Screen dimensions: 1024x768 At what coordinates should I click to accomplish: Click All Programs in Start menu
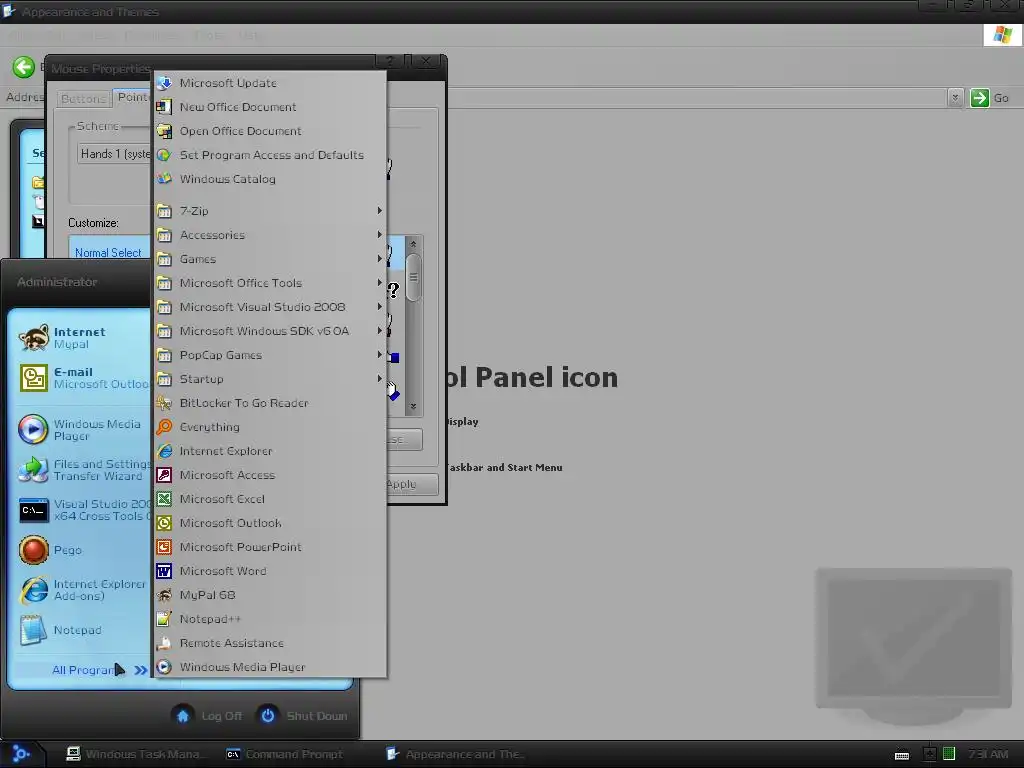pos(83,670)
